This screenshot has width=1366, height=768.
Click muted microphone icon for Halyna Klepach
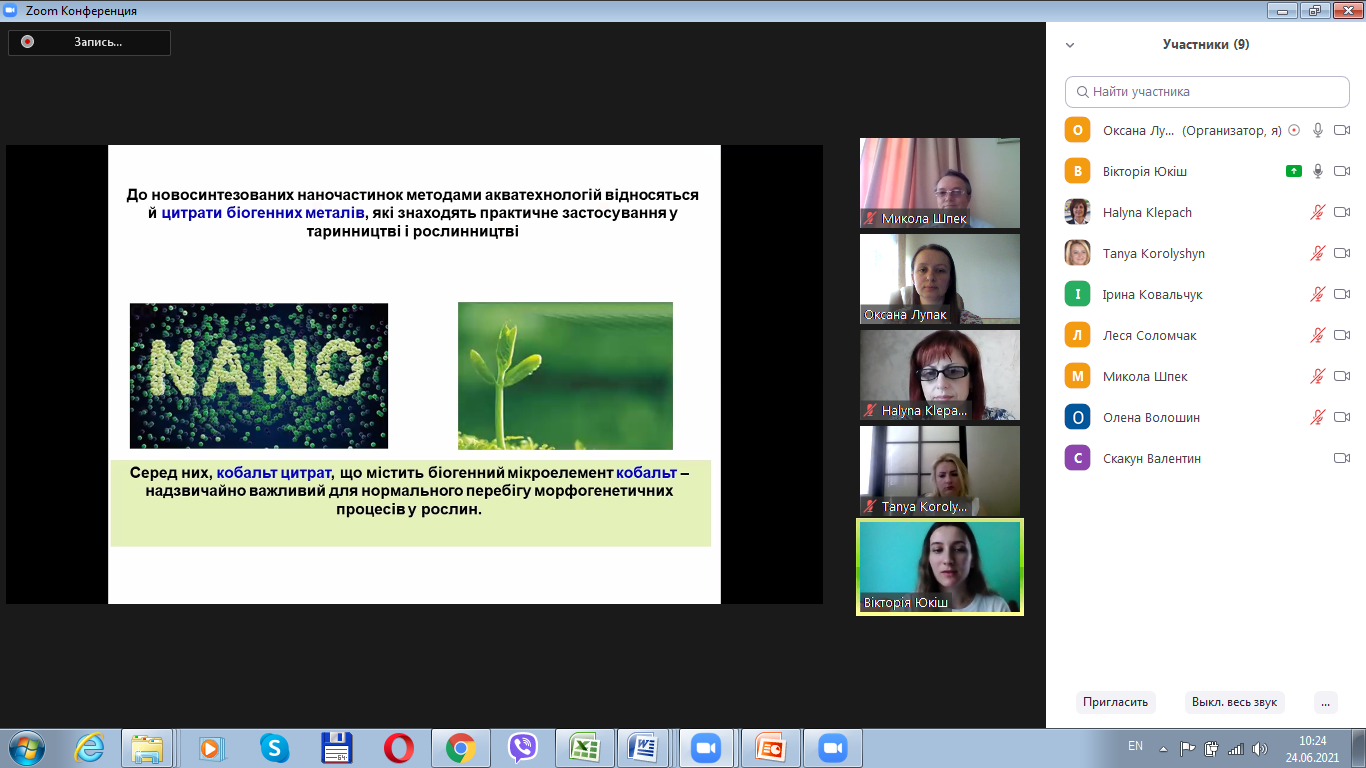click(x=1318, y=212)
